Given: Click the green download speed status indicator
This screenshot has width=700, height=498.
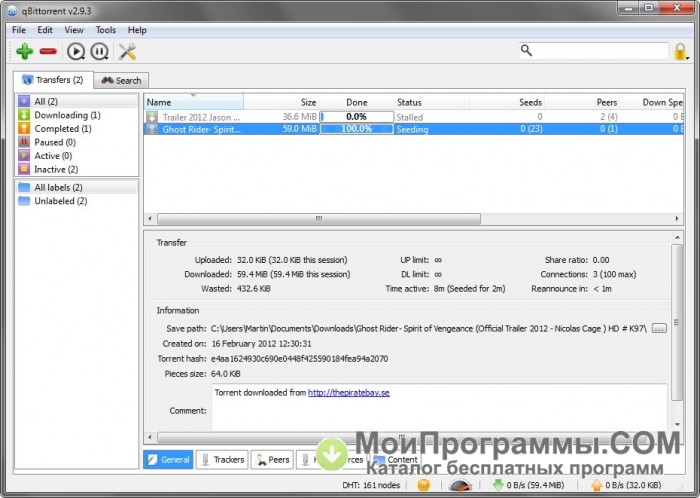Looking at the screenshot, I should (x=528, y=485).
